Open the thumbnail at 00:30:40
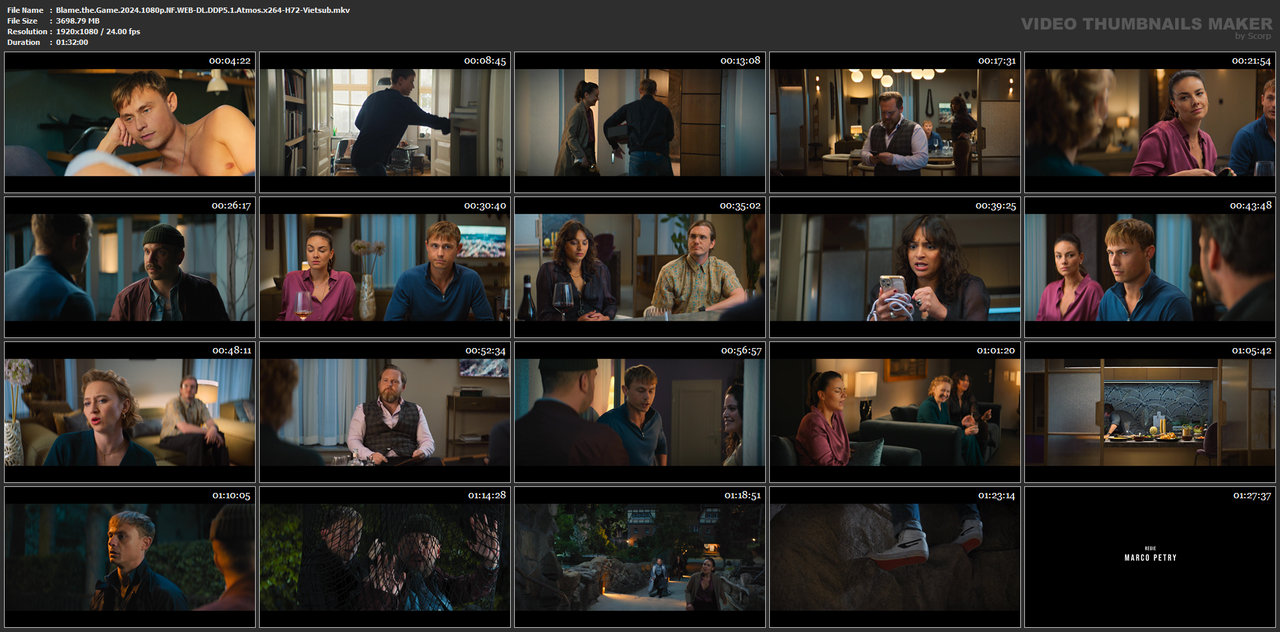The width and height of the screenshot is (1280, 632). [385, 267]
